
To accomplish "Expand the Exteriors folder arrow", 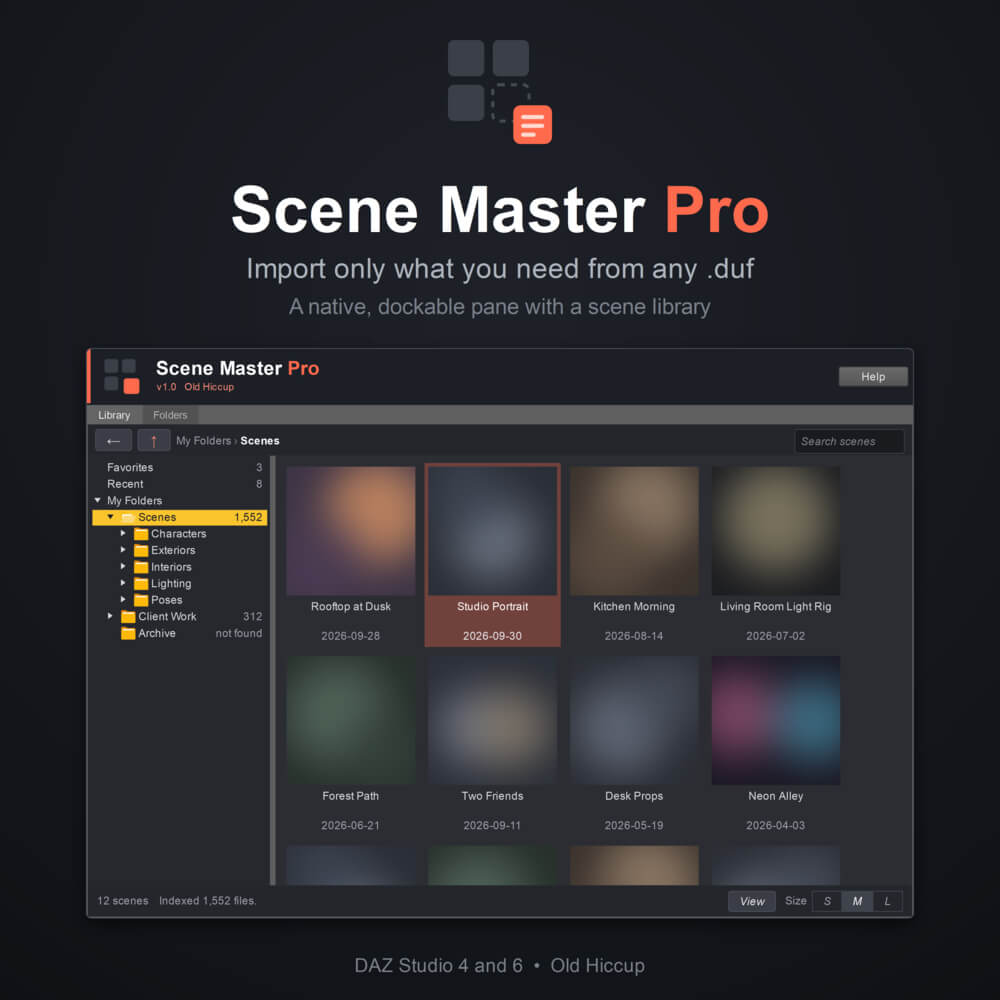I will pyautogui.click(x=123, y=550).
